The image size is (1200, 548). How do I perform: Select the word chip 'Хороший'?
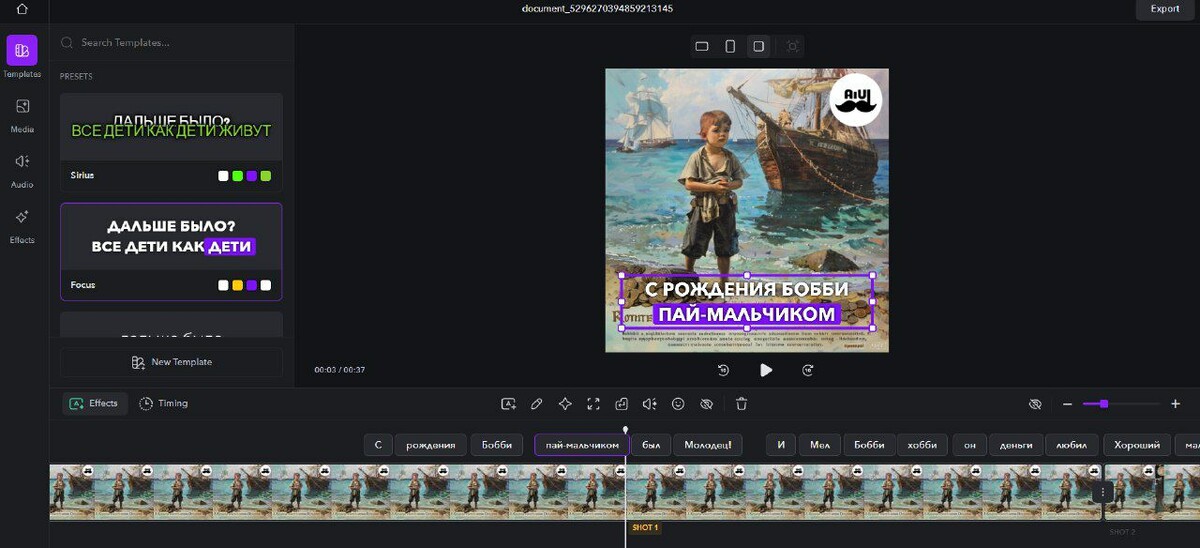1138,445
